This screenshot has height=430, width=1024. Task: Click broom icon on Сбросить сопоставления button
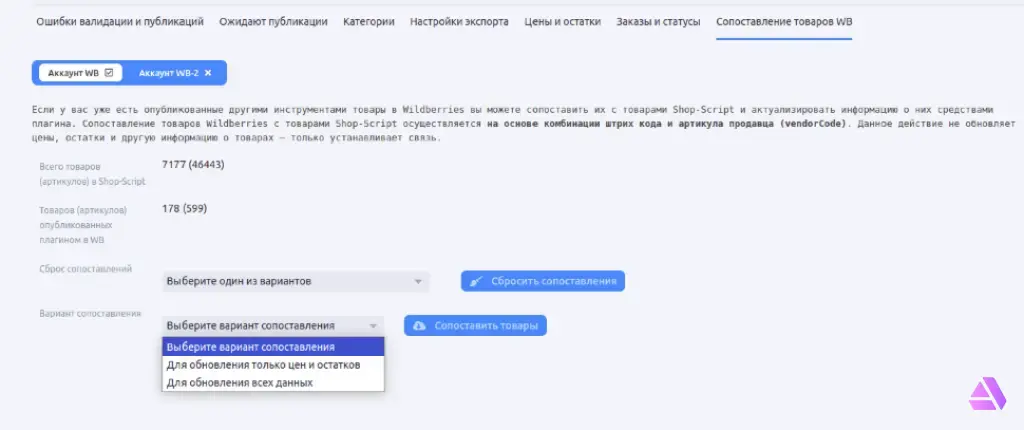(477, 282)
